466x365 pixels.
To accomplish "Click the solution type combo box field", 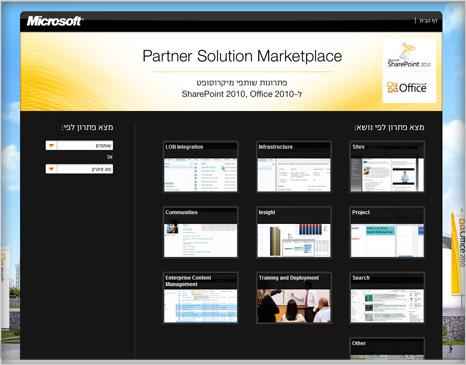I will (79, 169).
